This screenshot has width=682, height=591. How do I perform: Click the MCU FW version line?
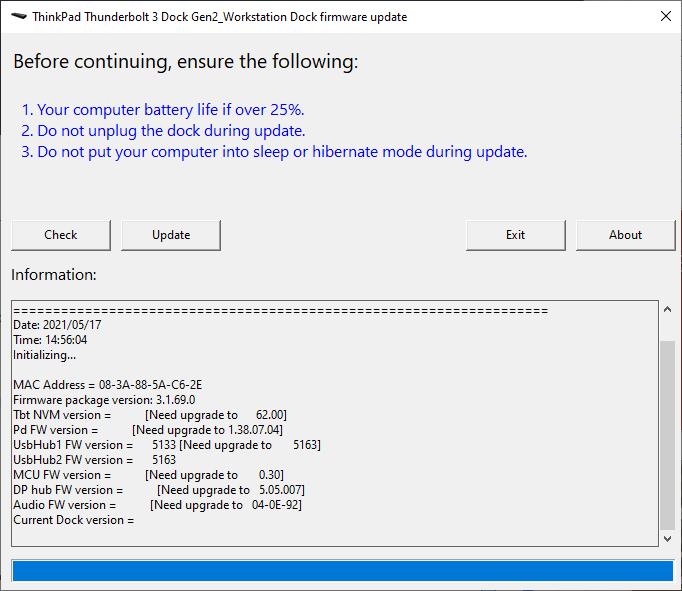[148, 475]
